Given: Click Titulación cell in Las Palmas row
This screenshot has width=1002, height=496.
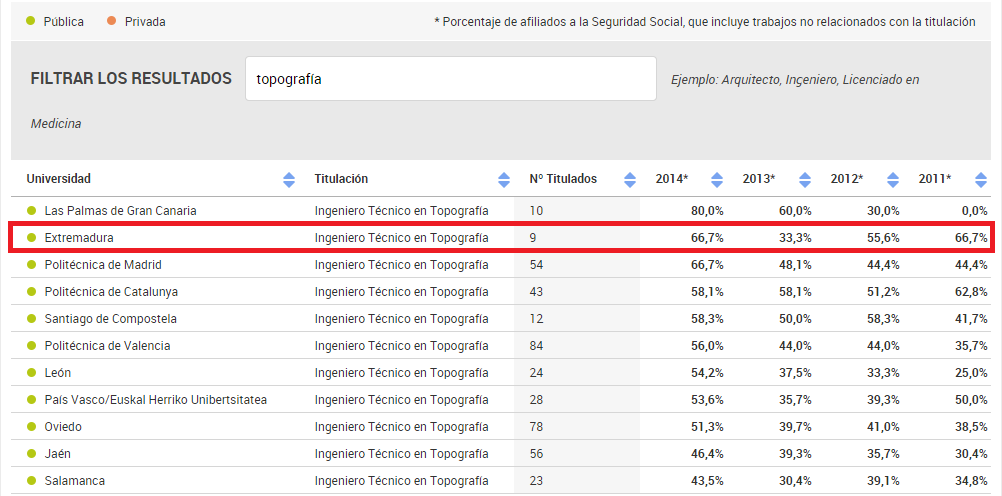Looking at the screenshot, I should [x=401, y=210].
